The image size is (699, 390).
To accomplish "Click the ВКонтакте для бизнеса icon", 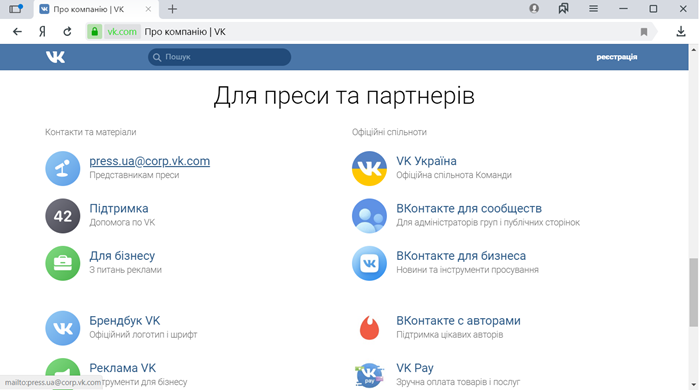I will coord(369,263).
